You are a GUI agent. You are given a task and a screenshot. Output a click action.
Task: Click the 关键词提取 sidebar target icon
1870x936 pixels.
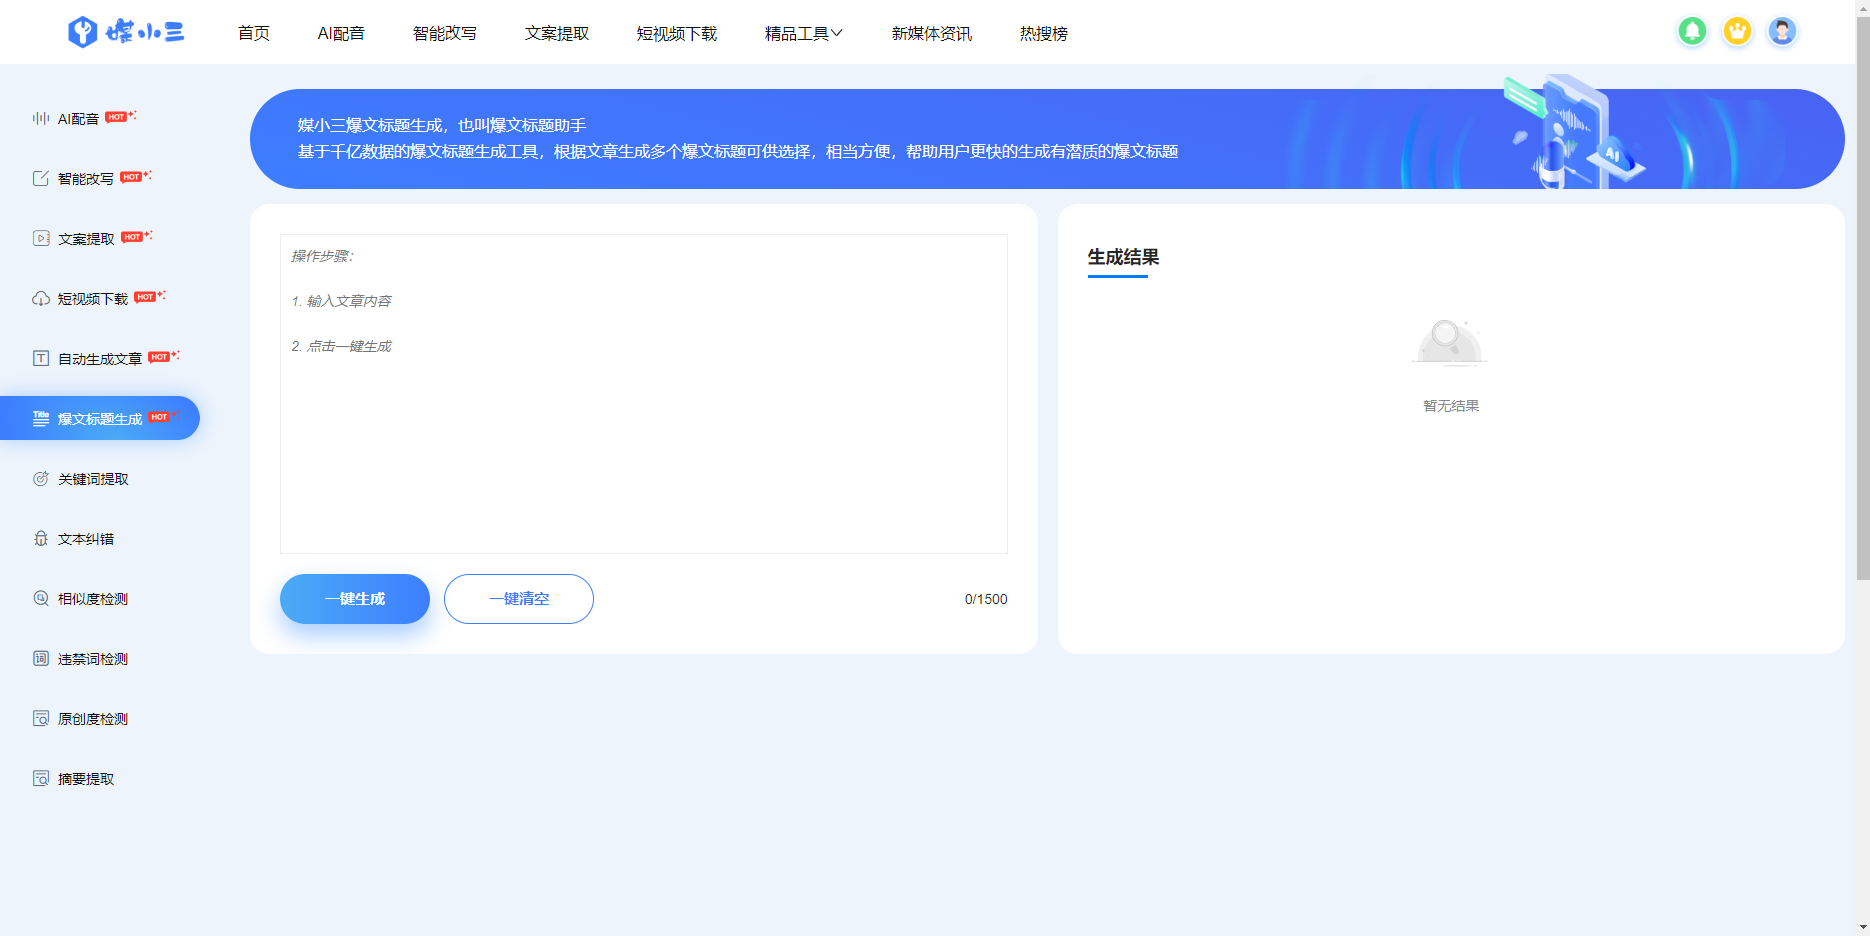click(41, 478)
